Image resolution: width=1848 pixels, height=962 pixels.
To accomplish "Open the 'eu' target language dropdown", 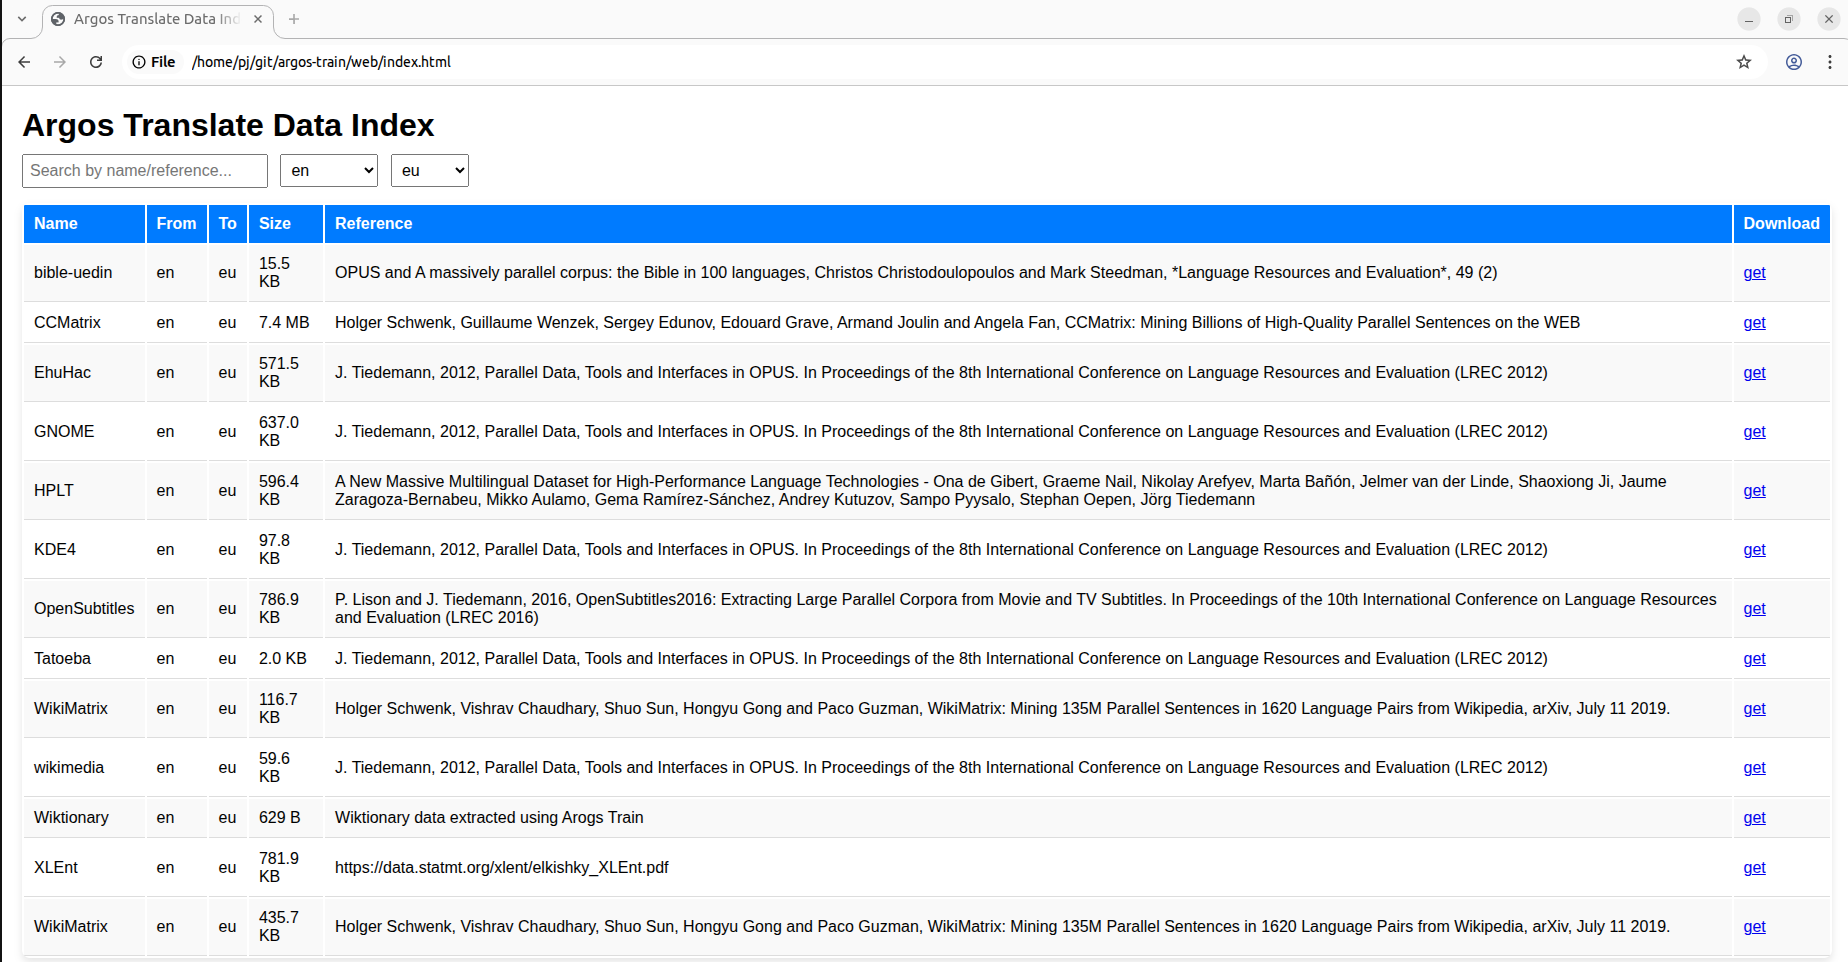I will pos(430,171).
